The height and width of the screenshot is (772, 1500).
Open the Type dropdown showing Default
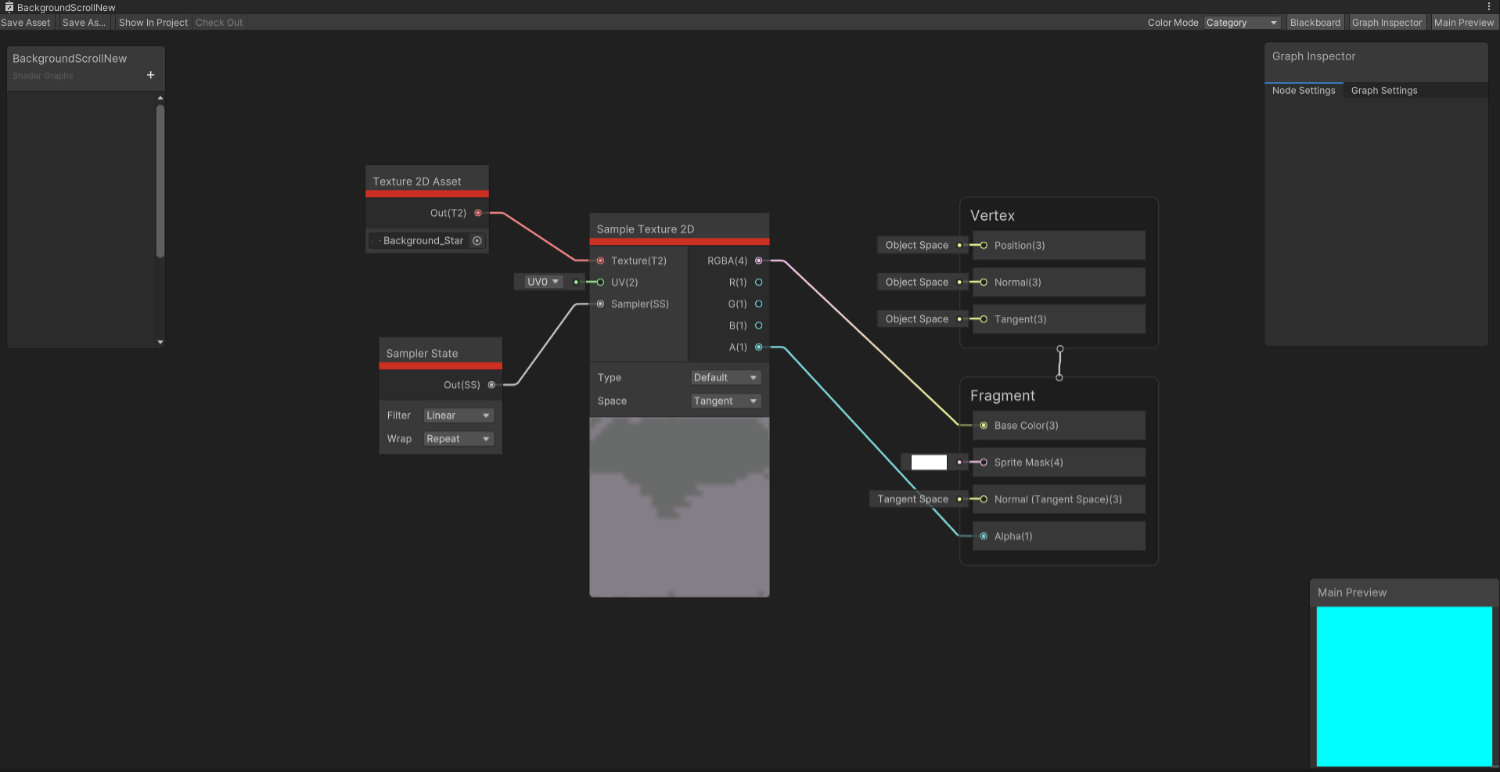726,377
